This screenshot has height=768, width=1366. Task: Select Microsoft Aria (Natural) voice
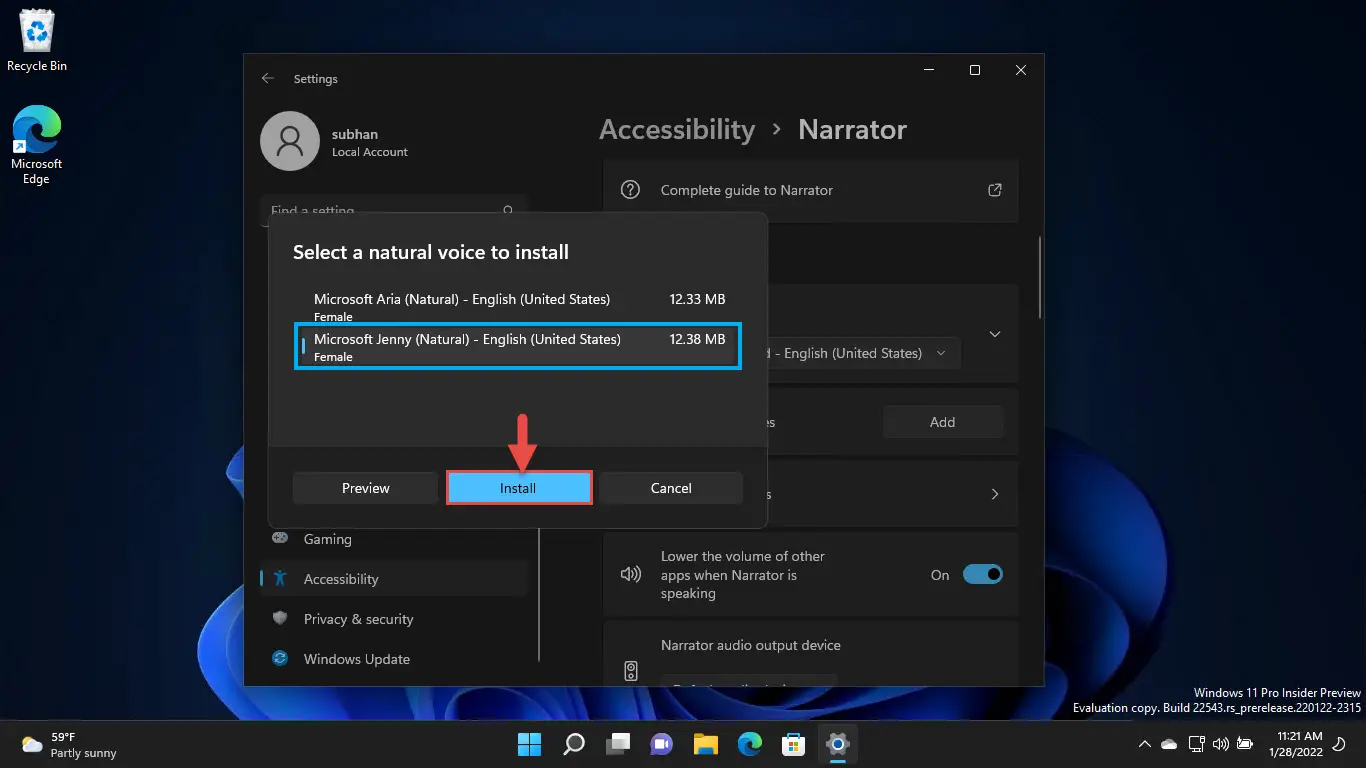pyautogui.click(x=518, y=305)
